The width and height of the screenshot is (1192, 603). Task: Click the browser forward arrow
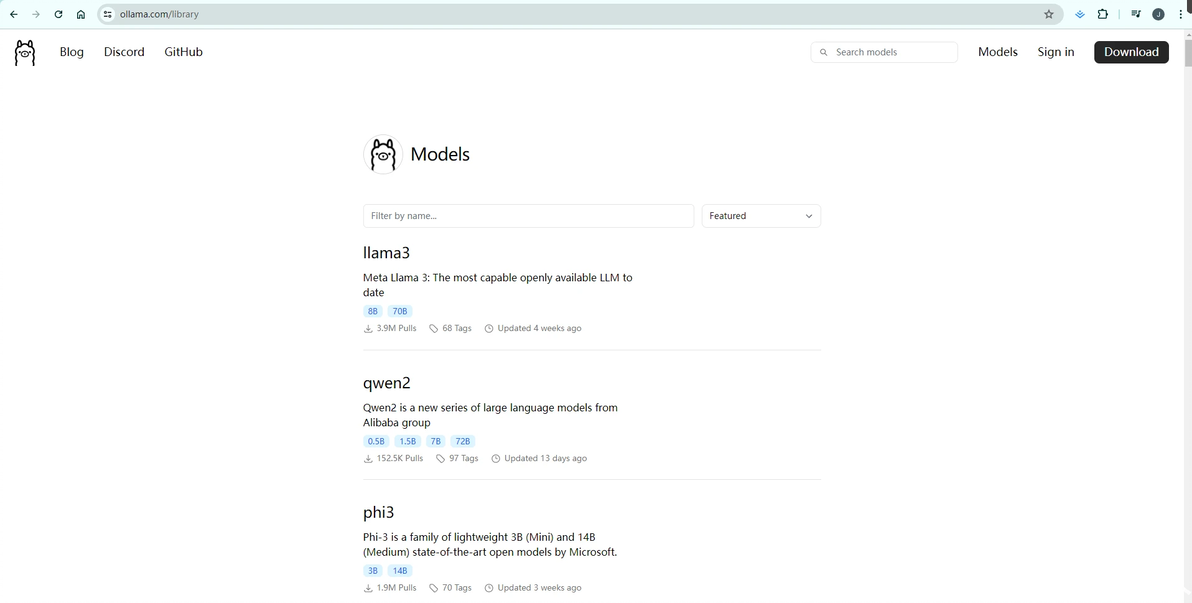pos(36,14)
